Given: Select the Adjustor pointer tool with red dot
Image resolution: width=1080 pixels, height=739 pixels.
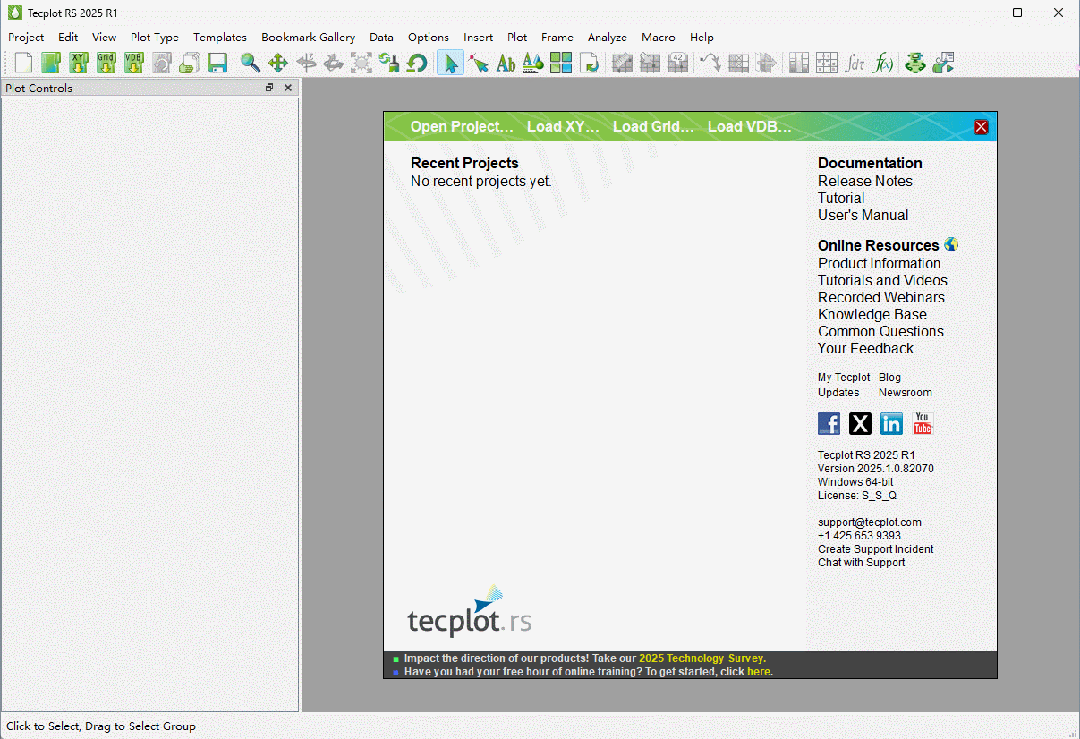Looking at the screenshot, I should 478,63.
